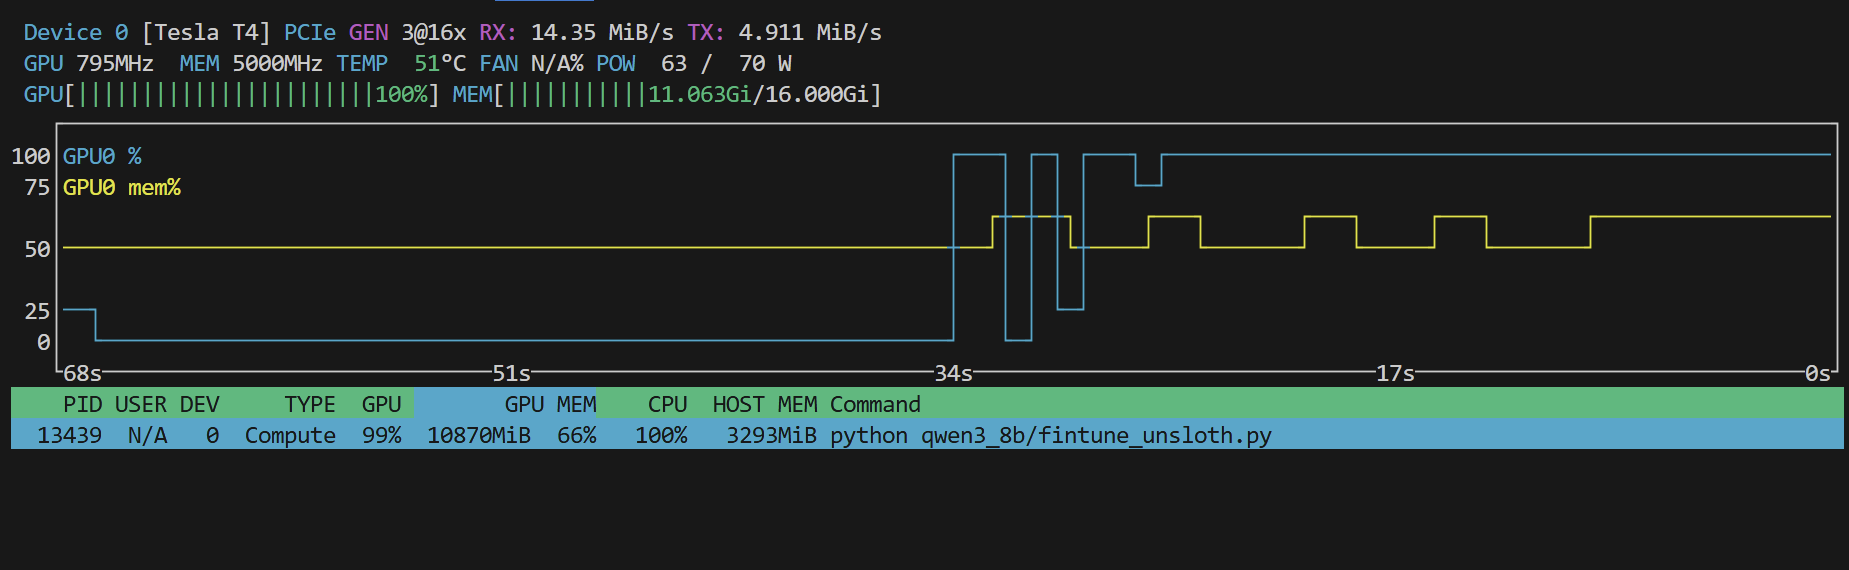
Task: Select the PID column header
Action: click(x=82, y=404)
